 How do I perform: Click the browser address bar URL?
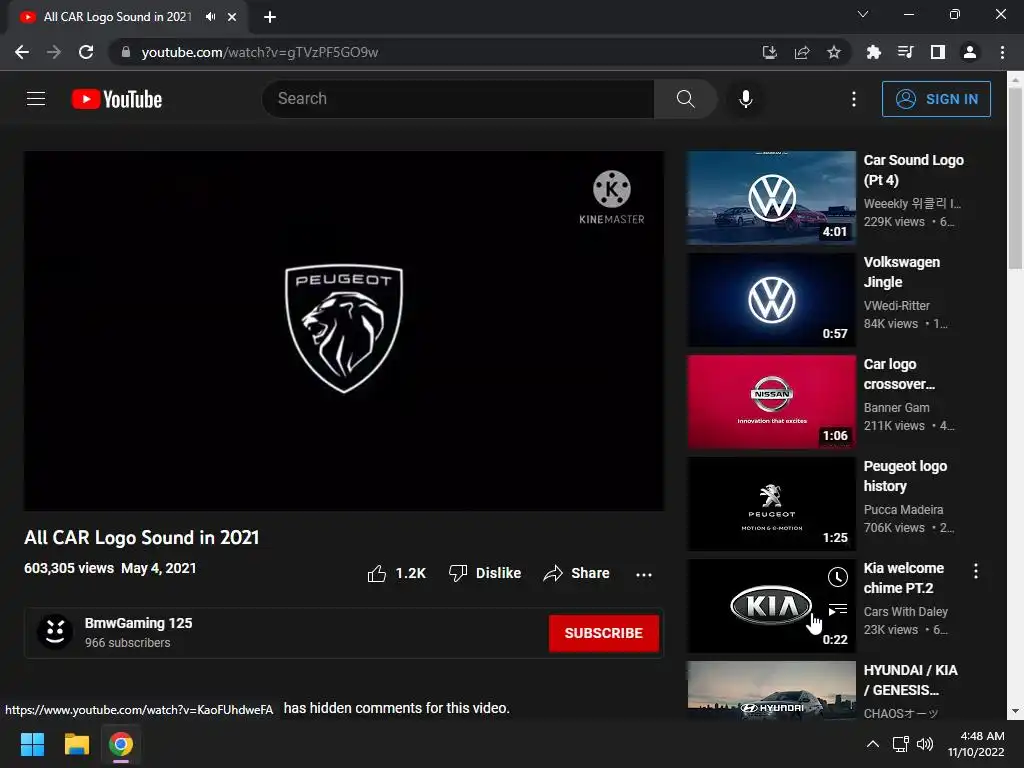point(259,52)
